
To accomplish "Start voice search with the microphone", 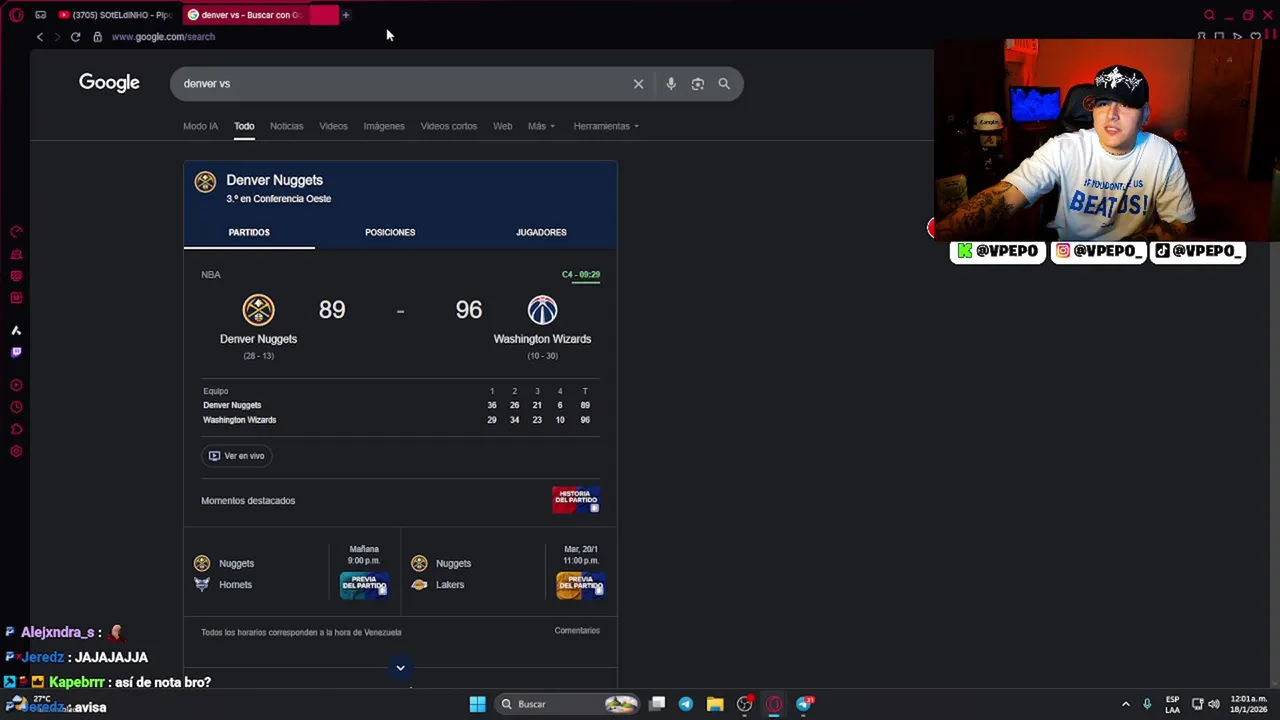I will pyautogui.click(x=671, y=84).
